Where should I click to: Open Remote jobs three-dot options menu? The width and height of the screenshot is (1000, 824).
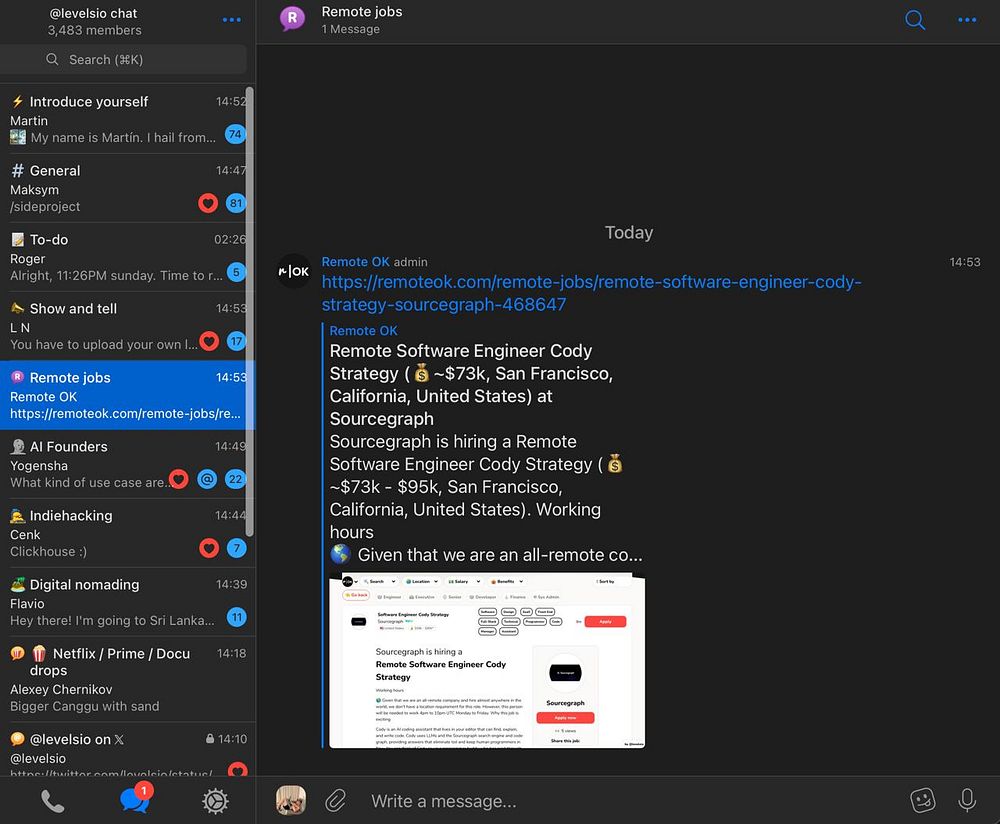click(967, 20)
